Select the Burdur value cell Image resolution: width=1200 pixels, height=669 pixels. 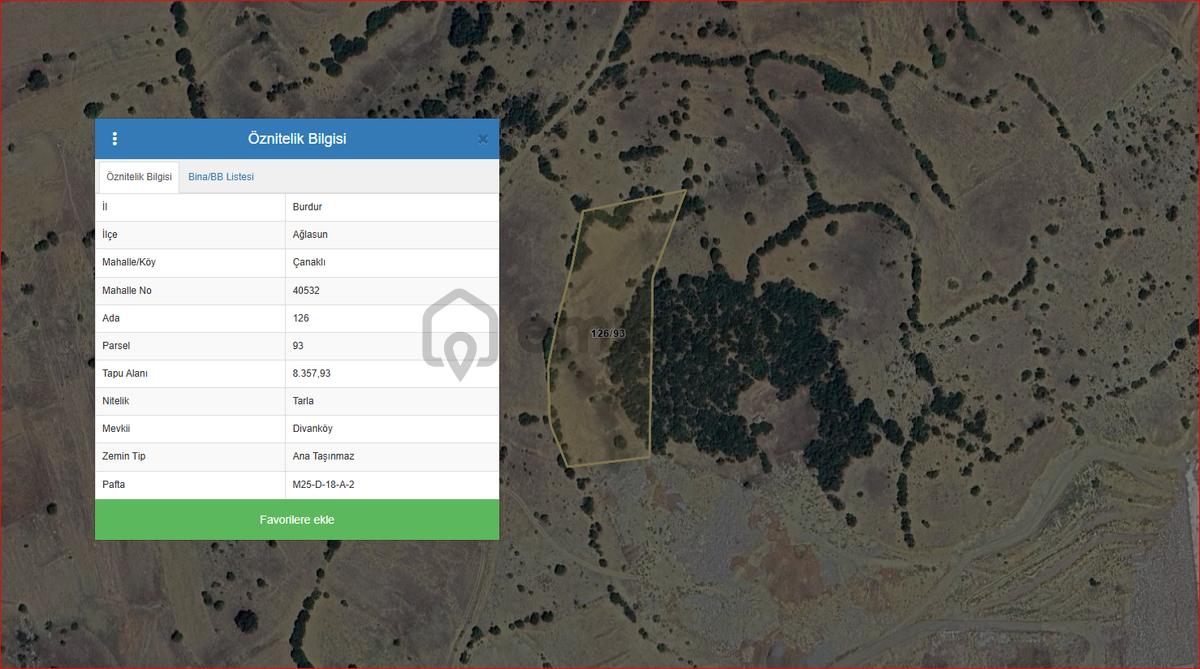pos(392,207)
